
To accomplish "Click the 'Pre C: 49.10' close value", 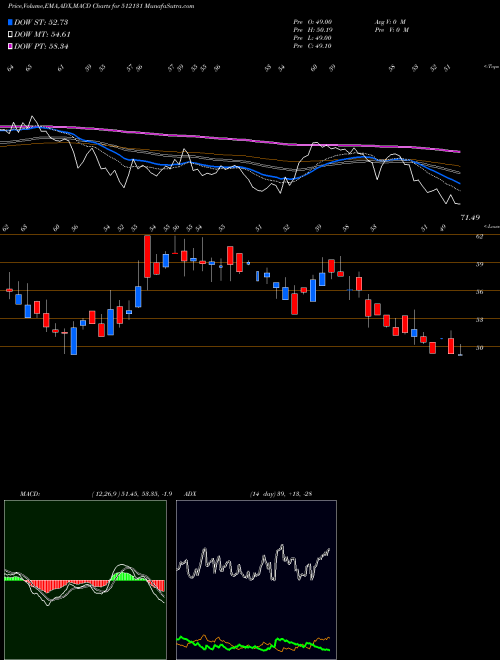I will click(313, 46).
